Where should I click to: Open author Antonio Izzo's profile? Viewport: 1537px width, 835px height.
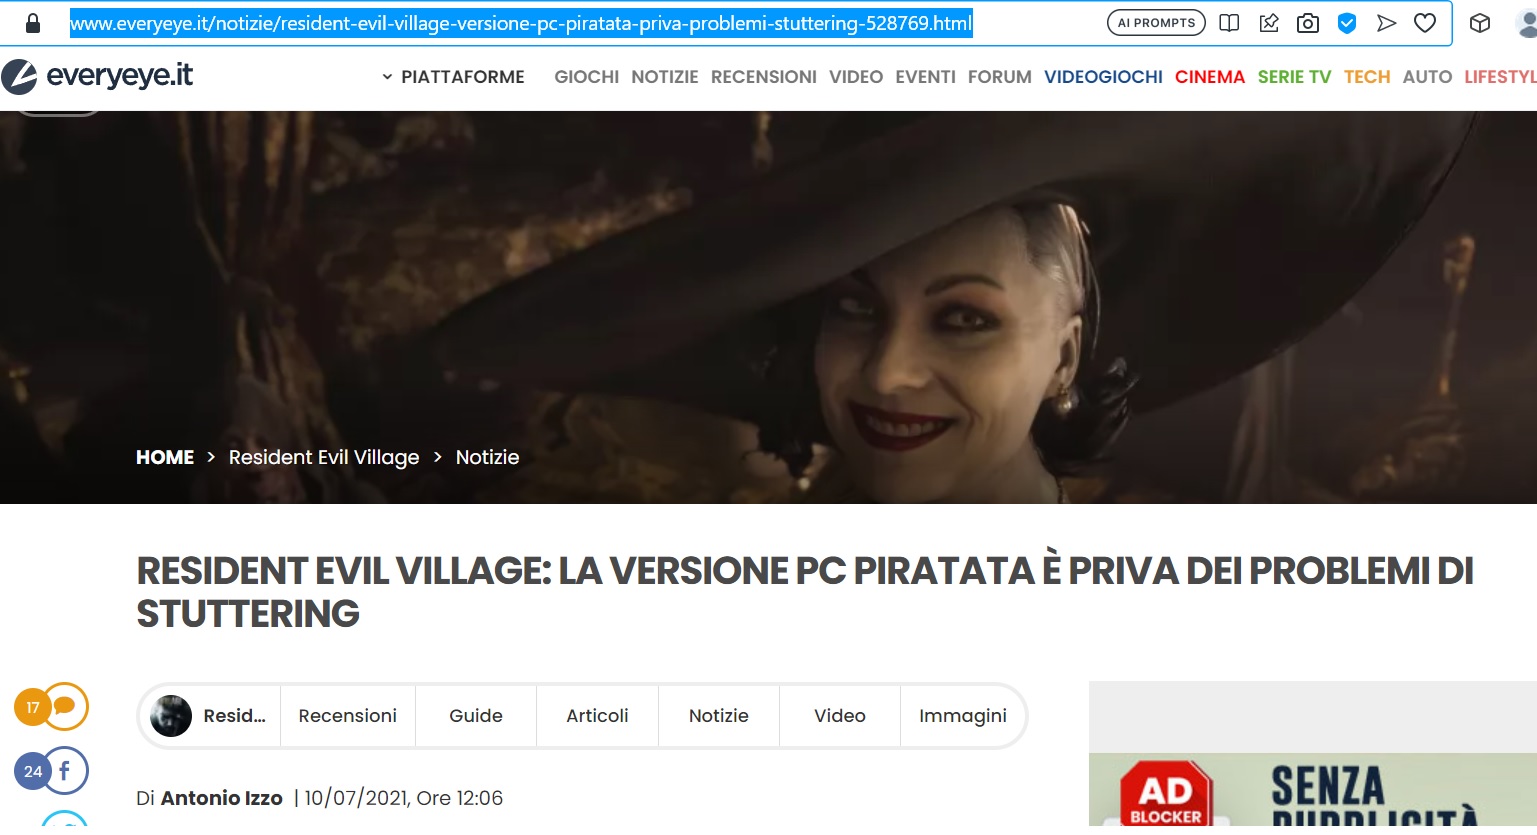(222, 798)
